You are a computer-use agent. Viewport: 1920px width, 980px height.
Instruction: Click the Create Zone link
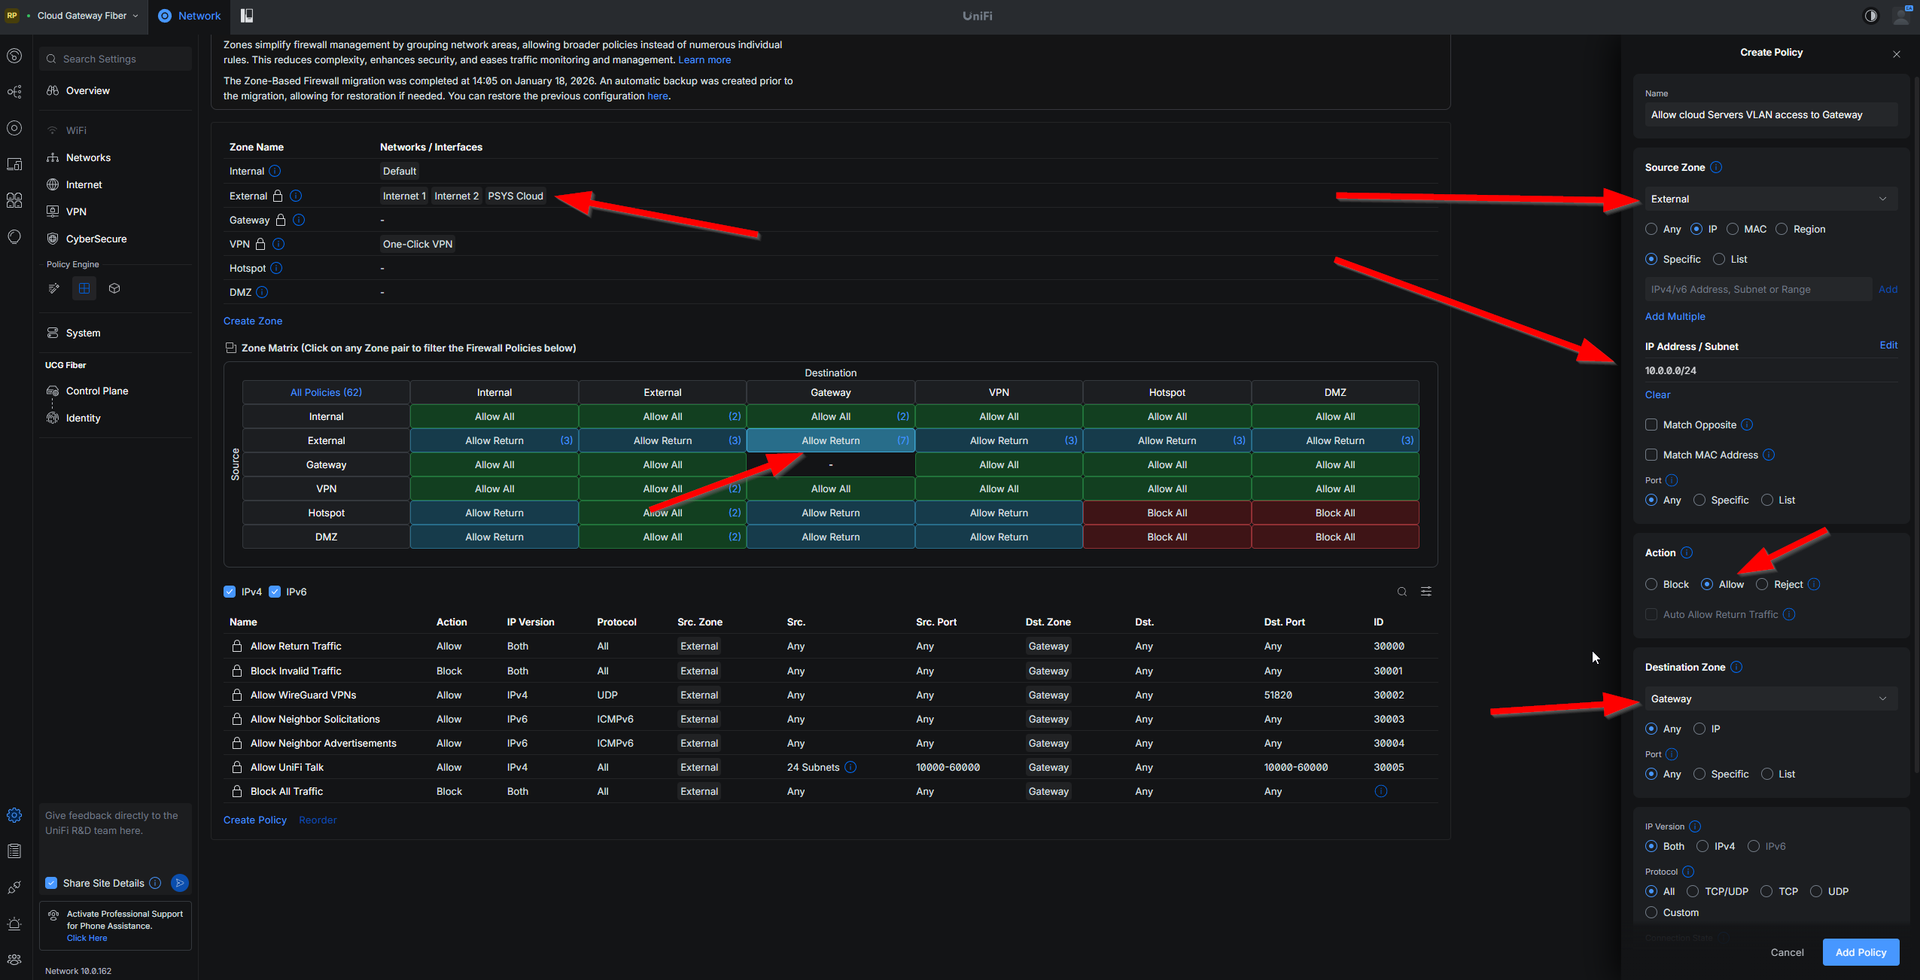[253, 321]
